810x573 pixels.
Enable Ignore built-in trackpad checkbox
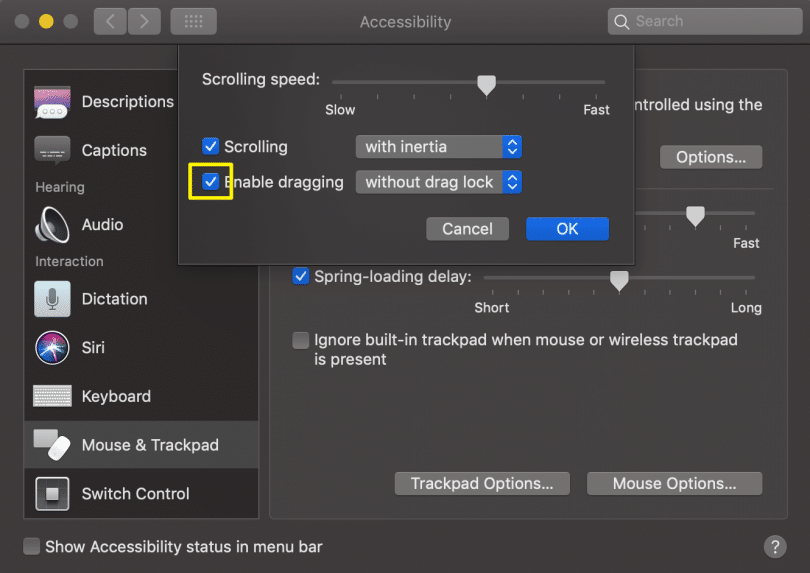point(300,340)
